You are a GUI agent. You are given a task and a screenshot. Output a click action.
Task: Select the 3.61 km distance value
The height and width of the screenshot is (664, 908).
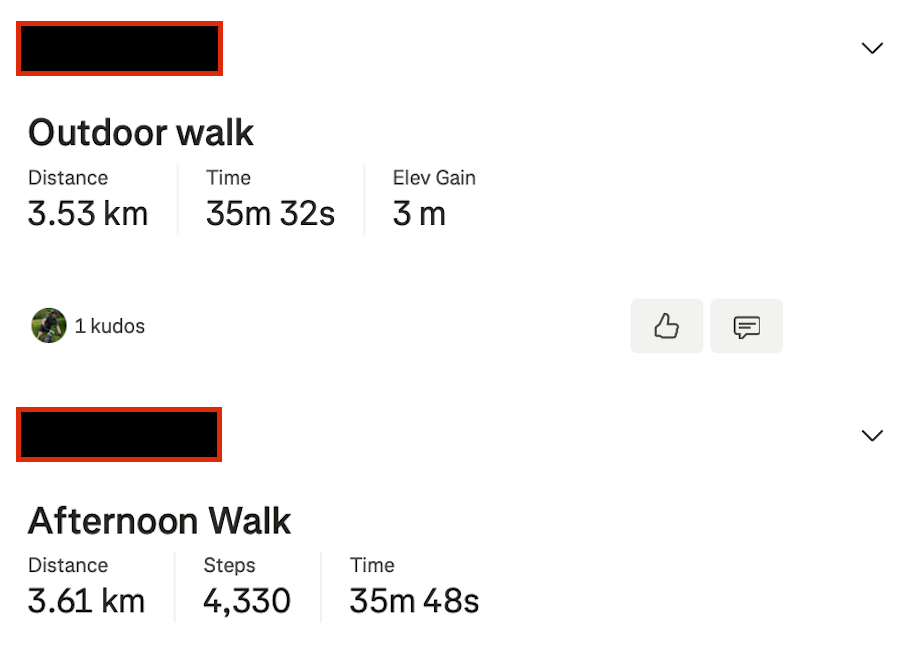pyautogui.click(x=86, y=601)
